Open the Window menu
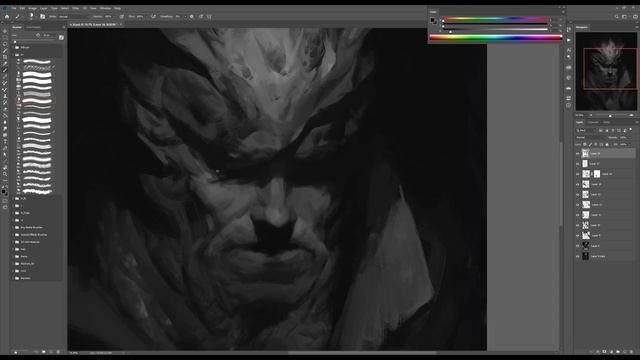This screenshot has width=640, height=360. (x=105, y=8)
